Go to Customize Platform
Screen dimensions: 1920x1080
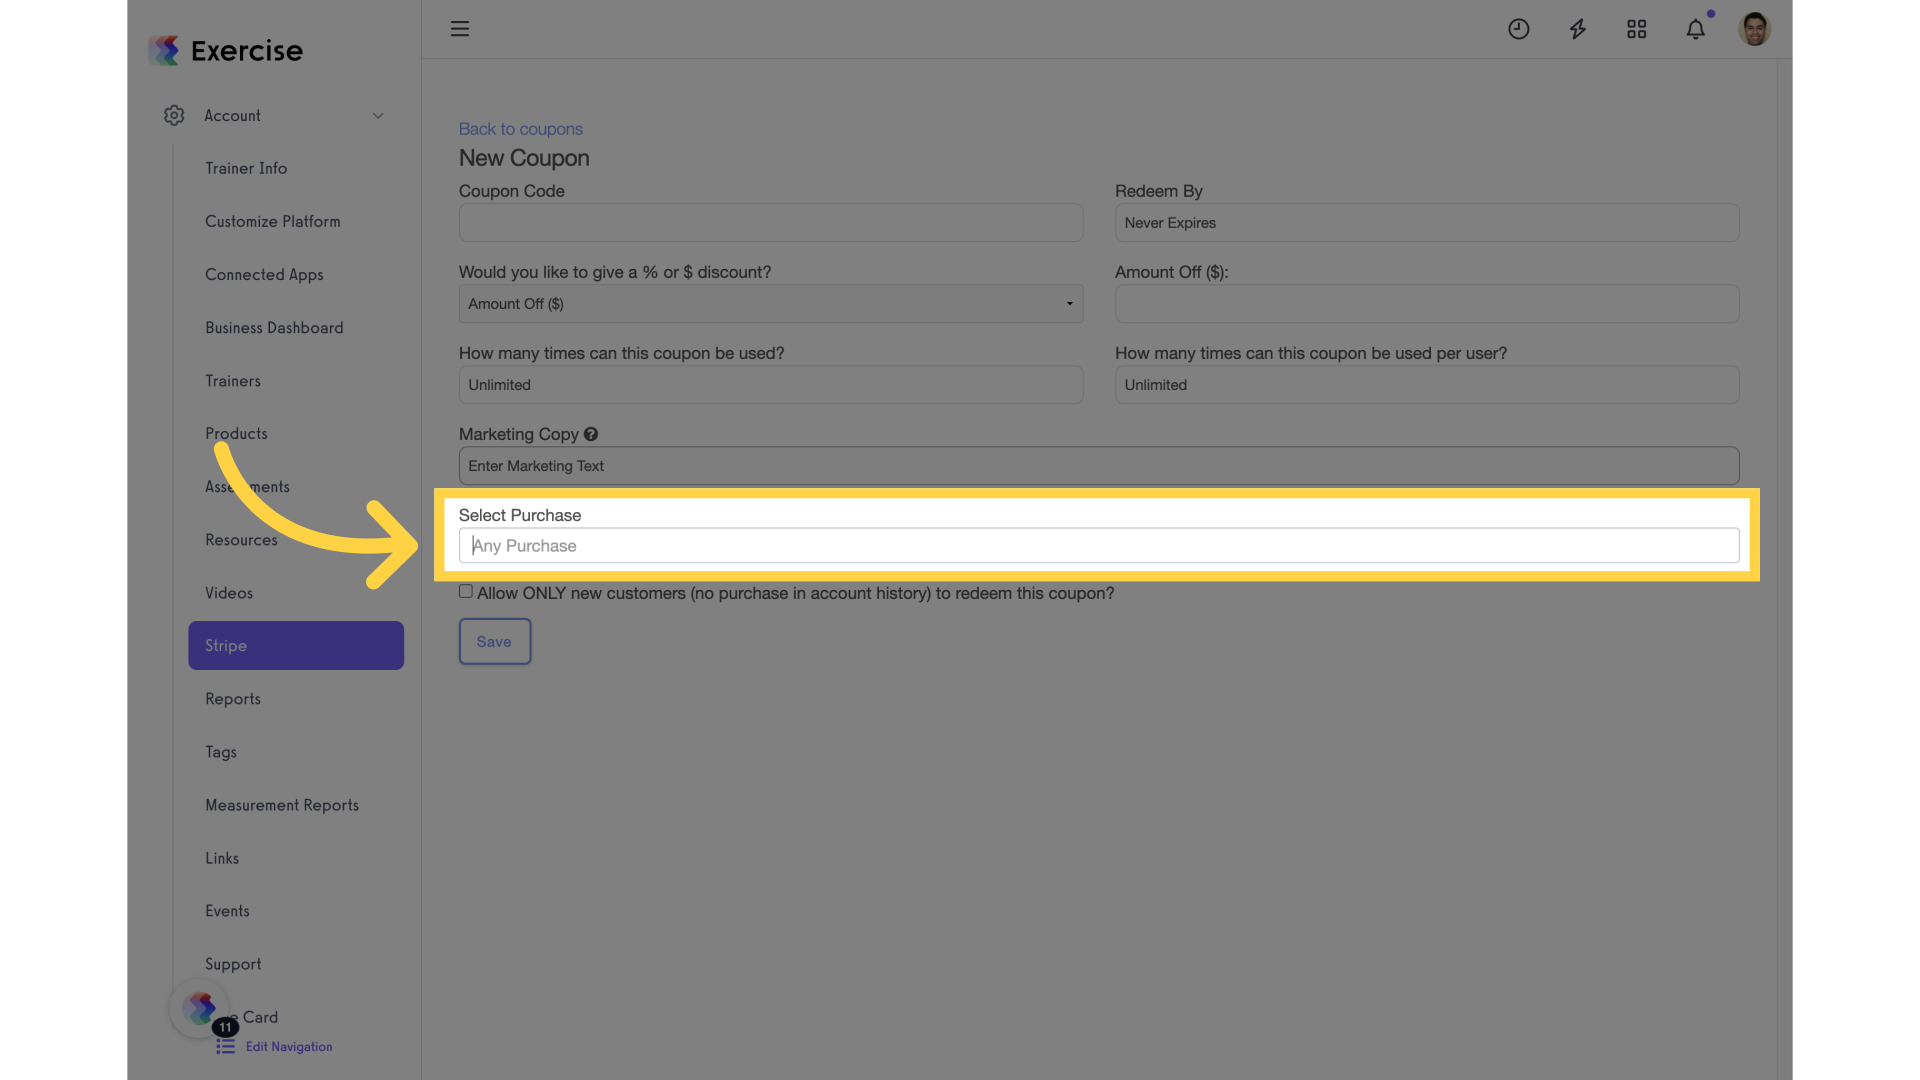(272, 221)
